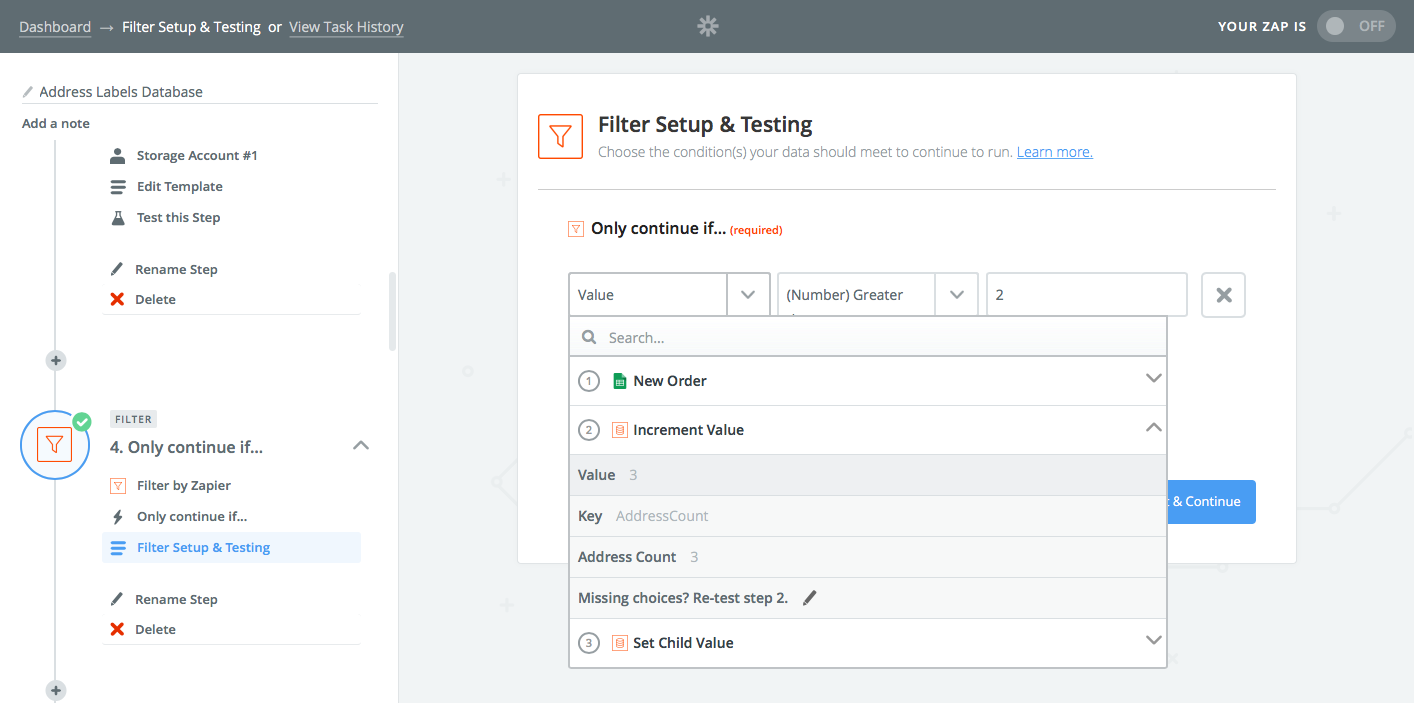The image size is (1414, 703).
Task: Remove the filter rule with X button
Action: (1223, 295)
